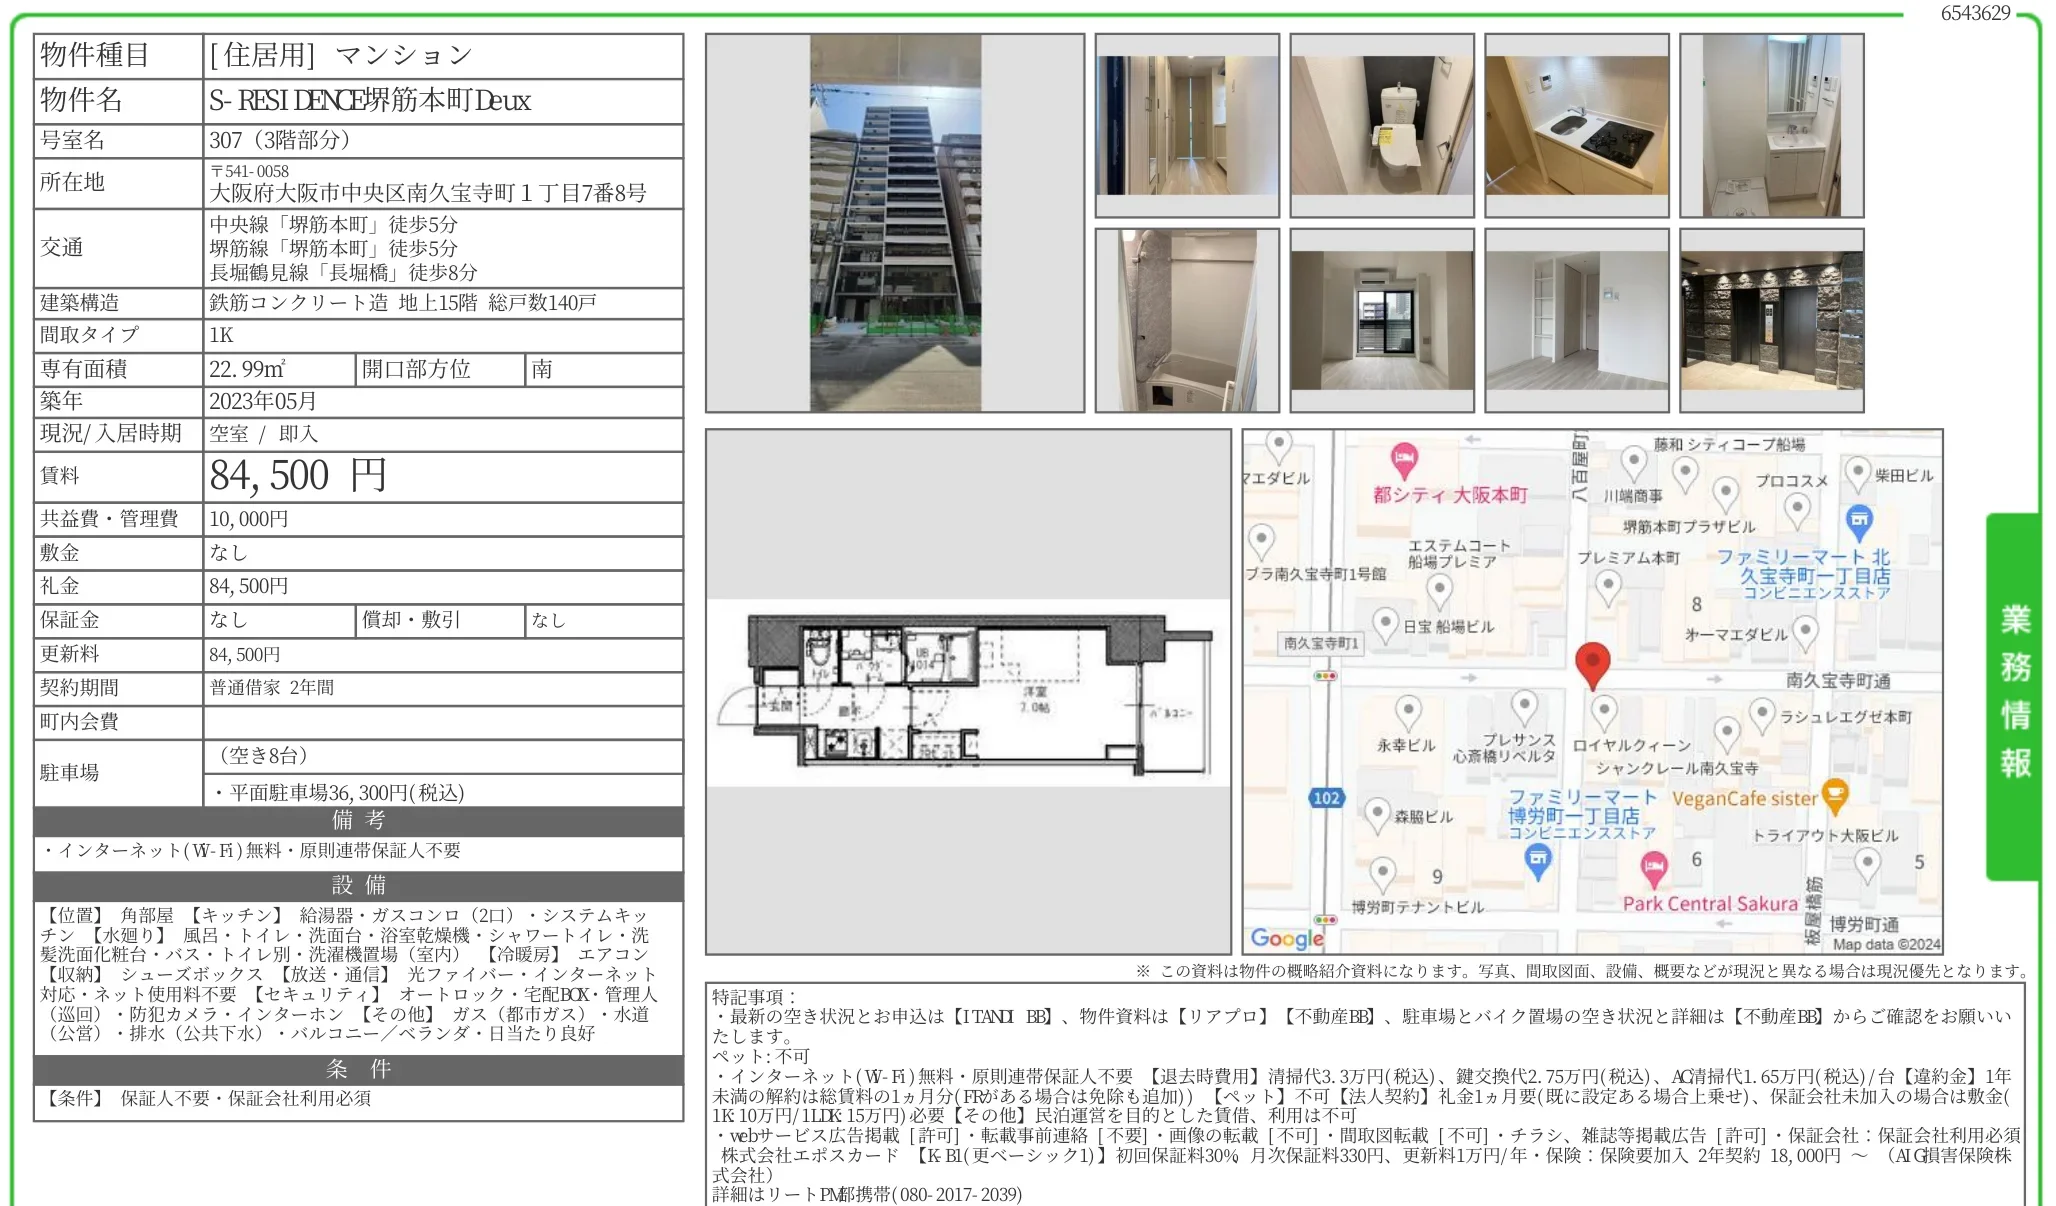Click the 博労町テナントビル map pin
Screen dimensions: 2056x1206
(x=1382, y=874)
